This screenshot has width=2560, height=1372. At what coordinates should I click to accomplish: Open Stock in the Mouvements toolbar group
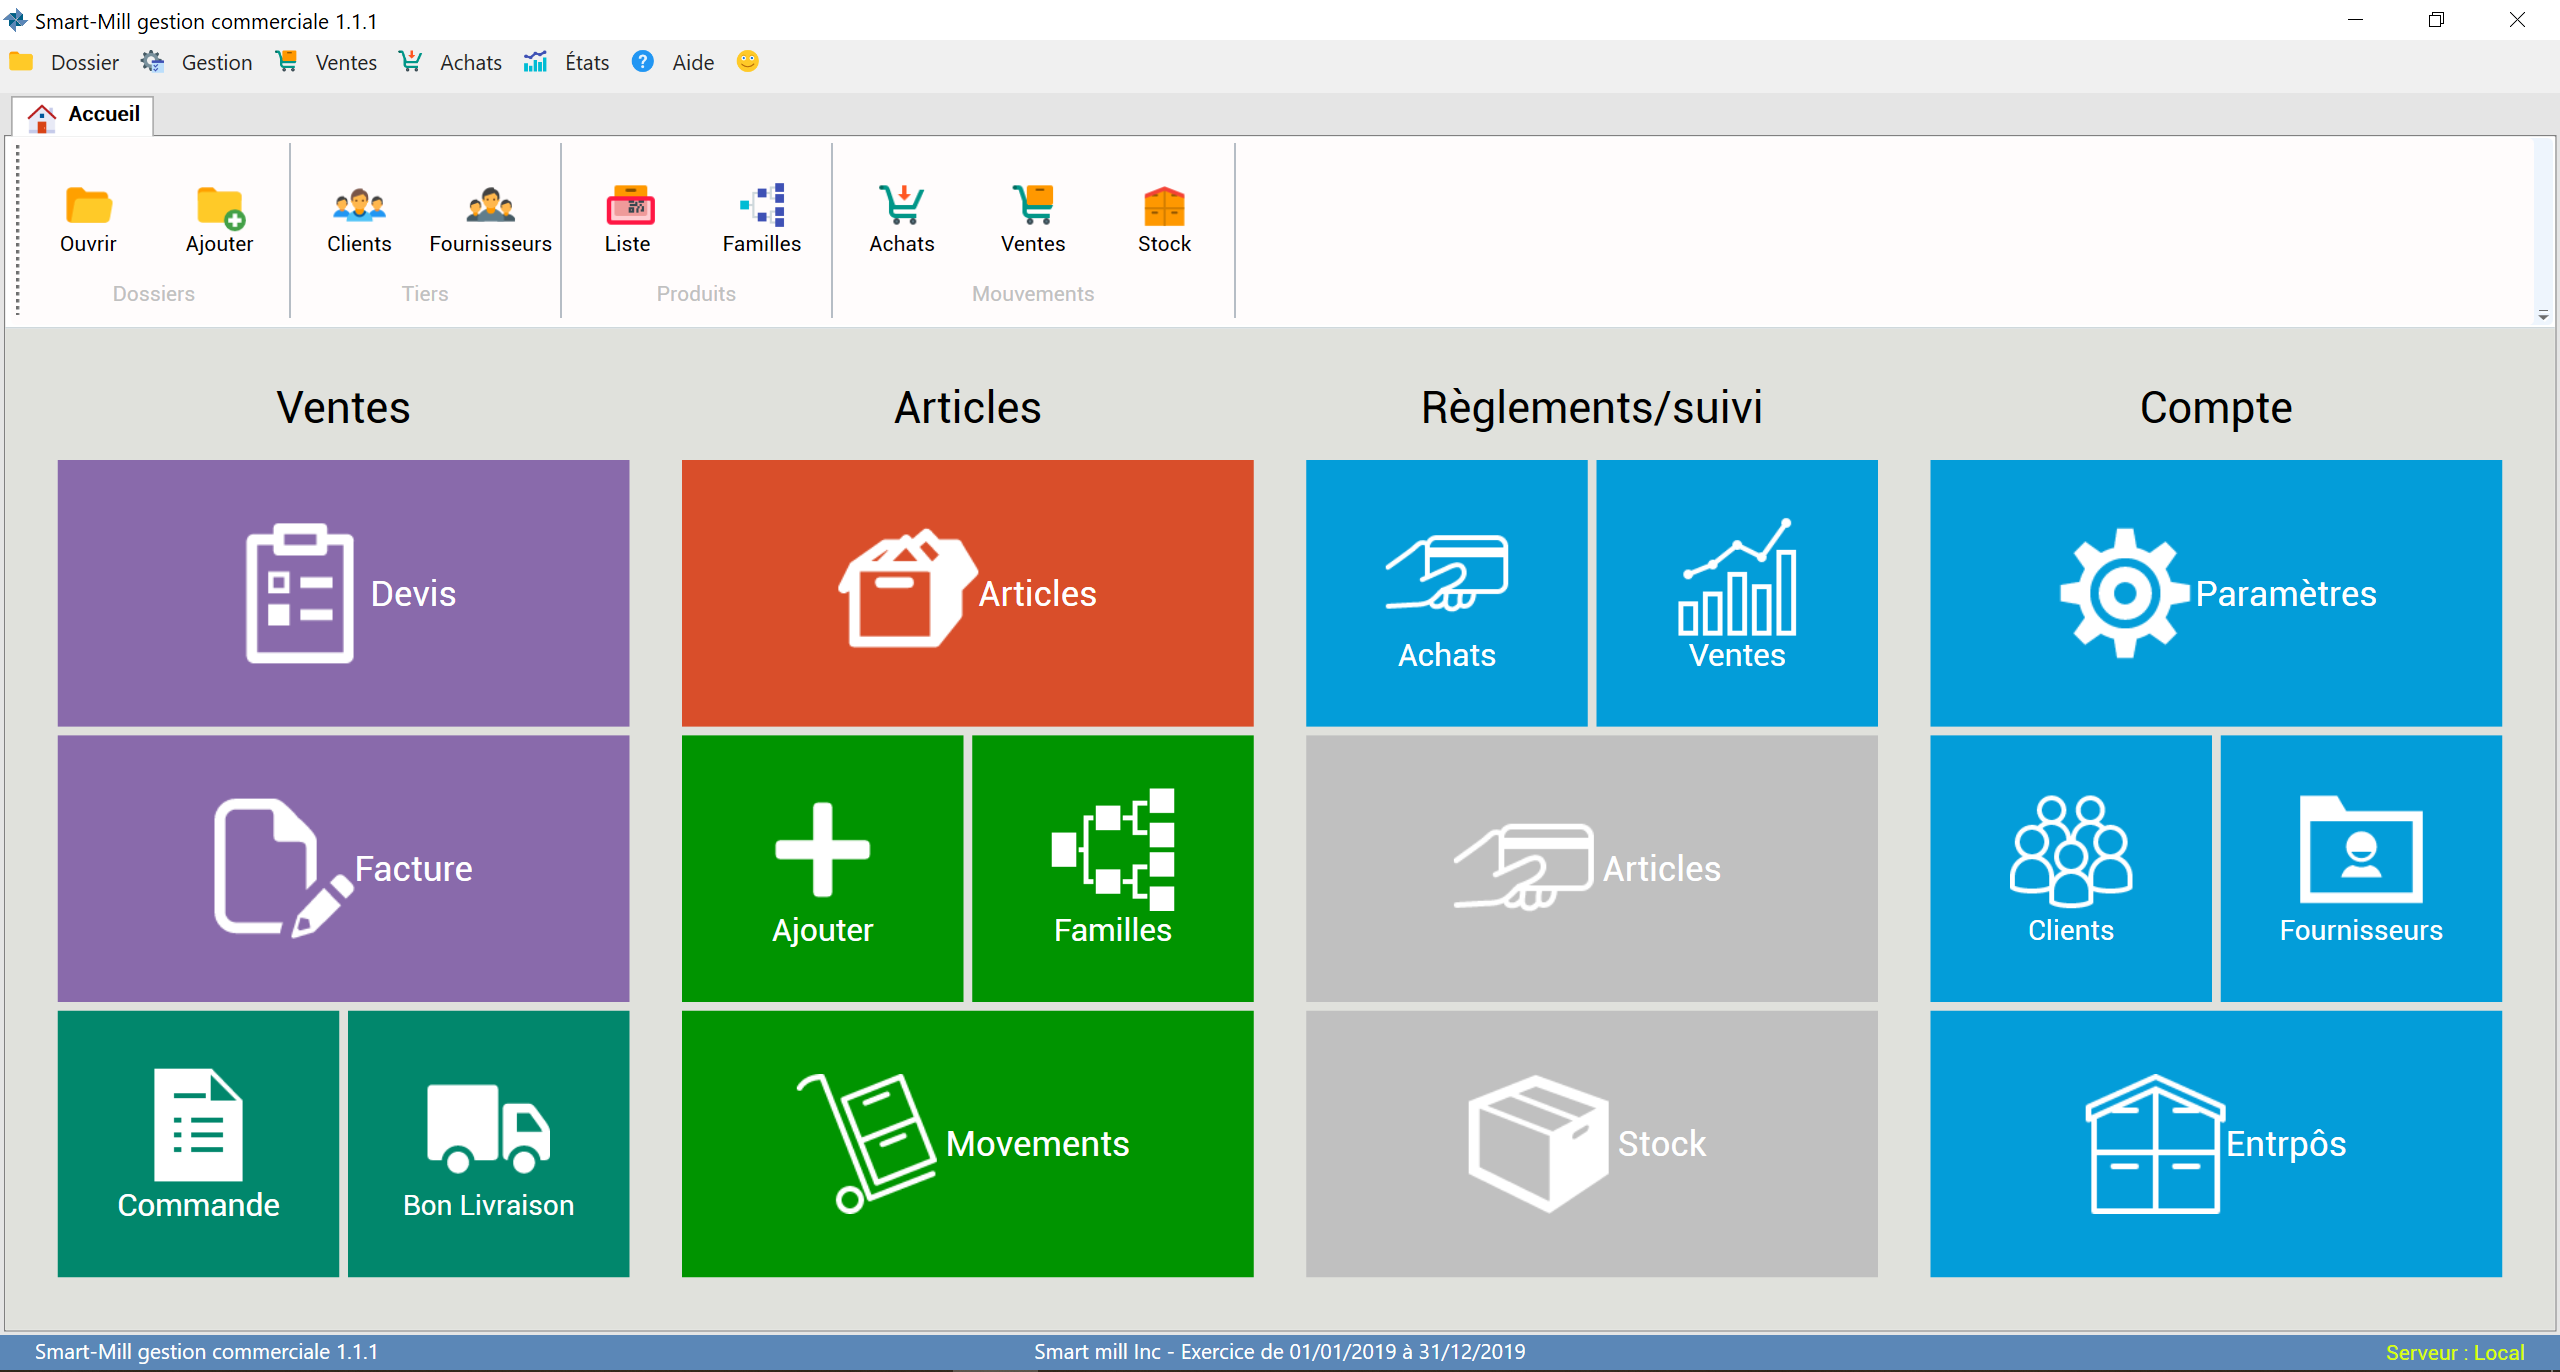pyautogui.click(x=1164, y=220)
